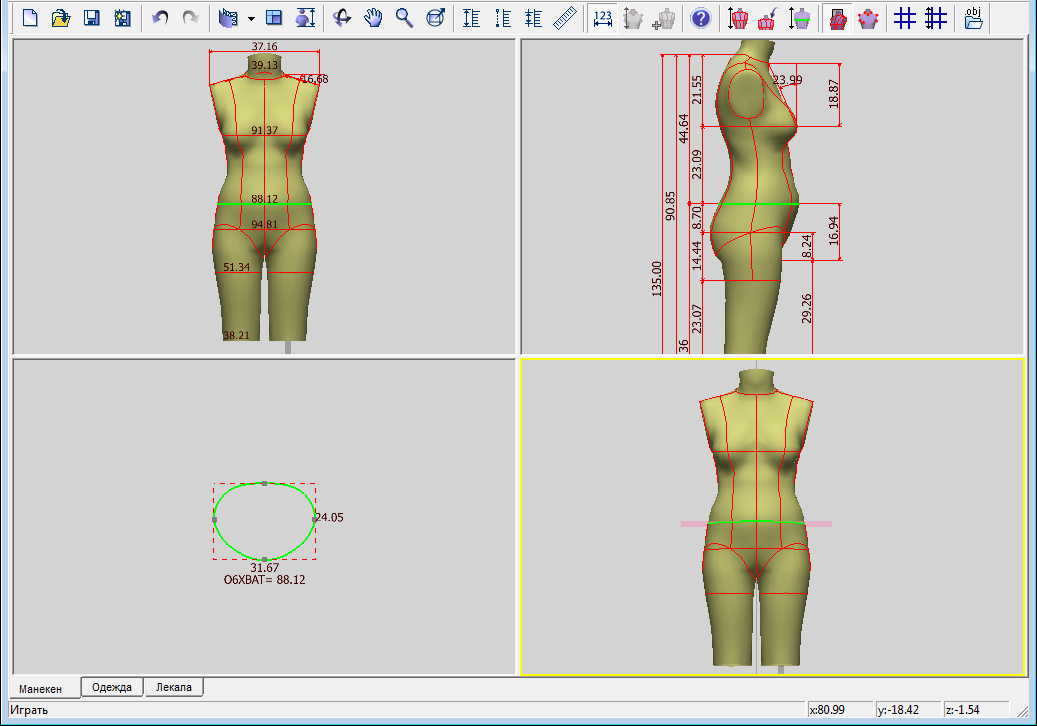Toggle the mannequin red wireframe display

(838, 17)
